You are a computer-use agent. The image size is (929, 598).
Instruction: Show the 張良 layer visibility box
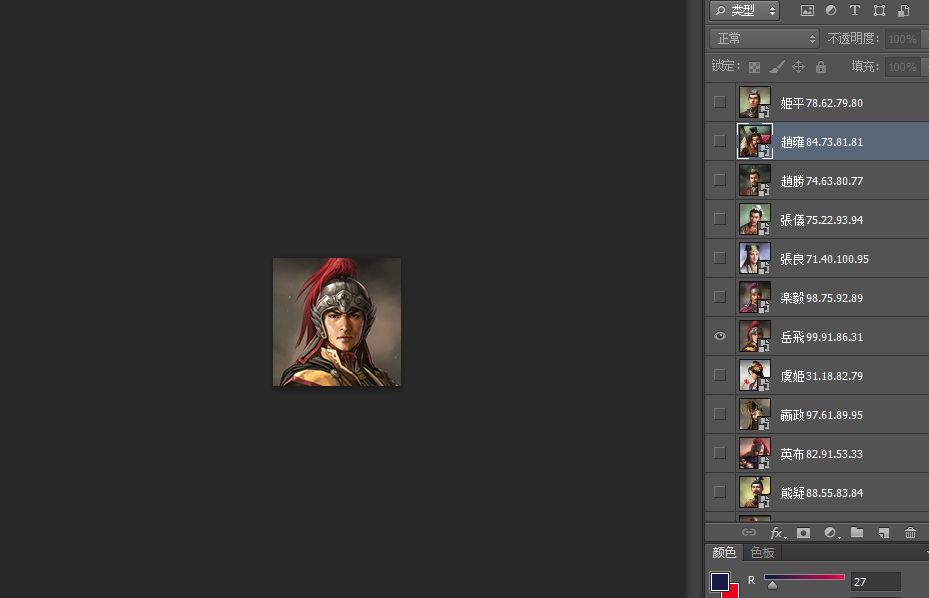pos(719,258)
